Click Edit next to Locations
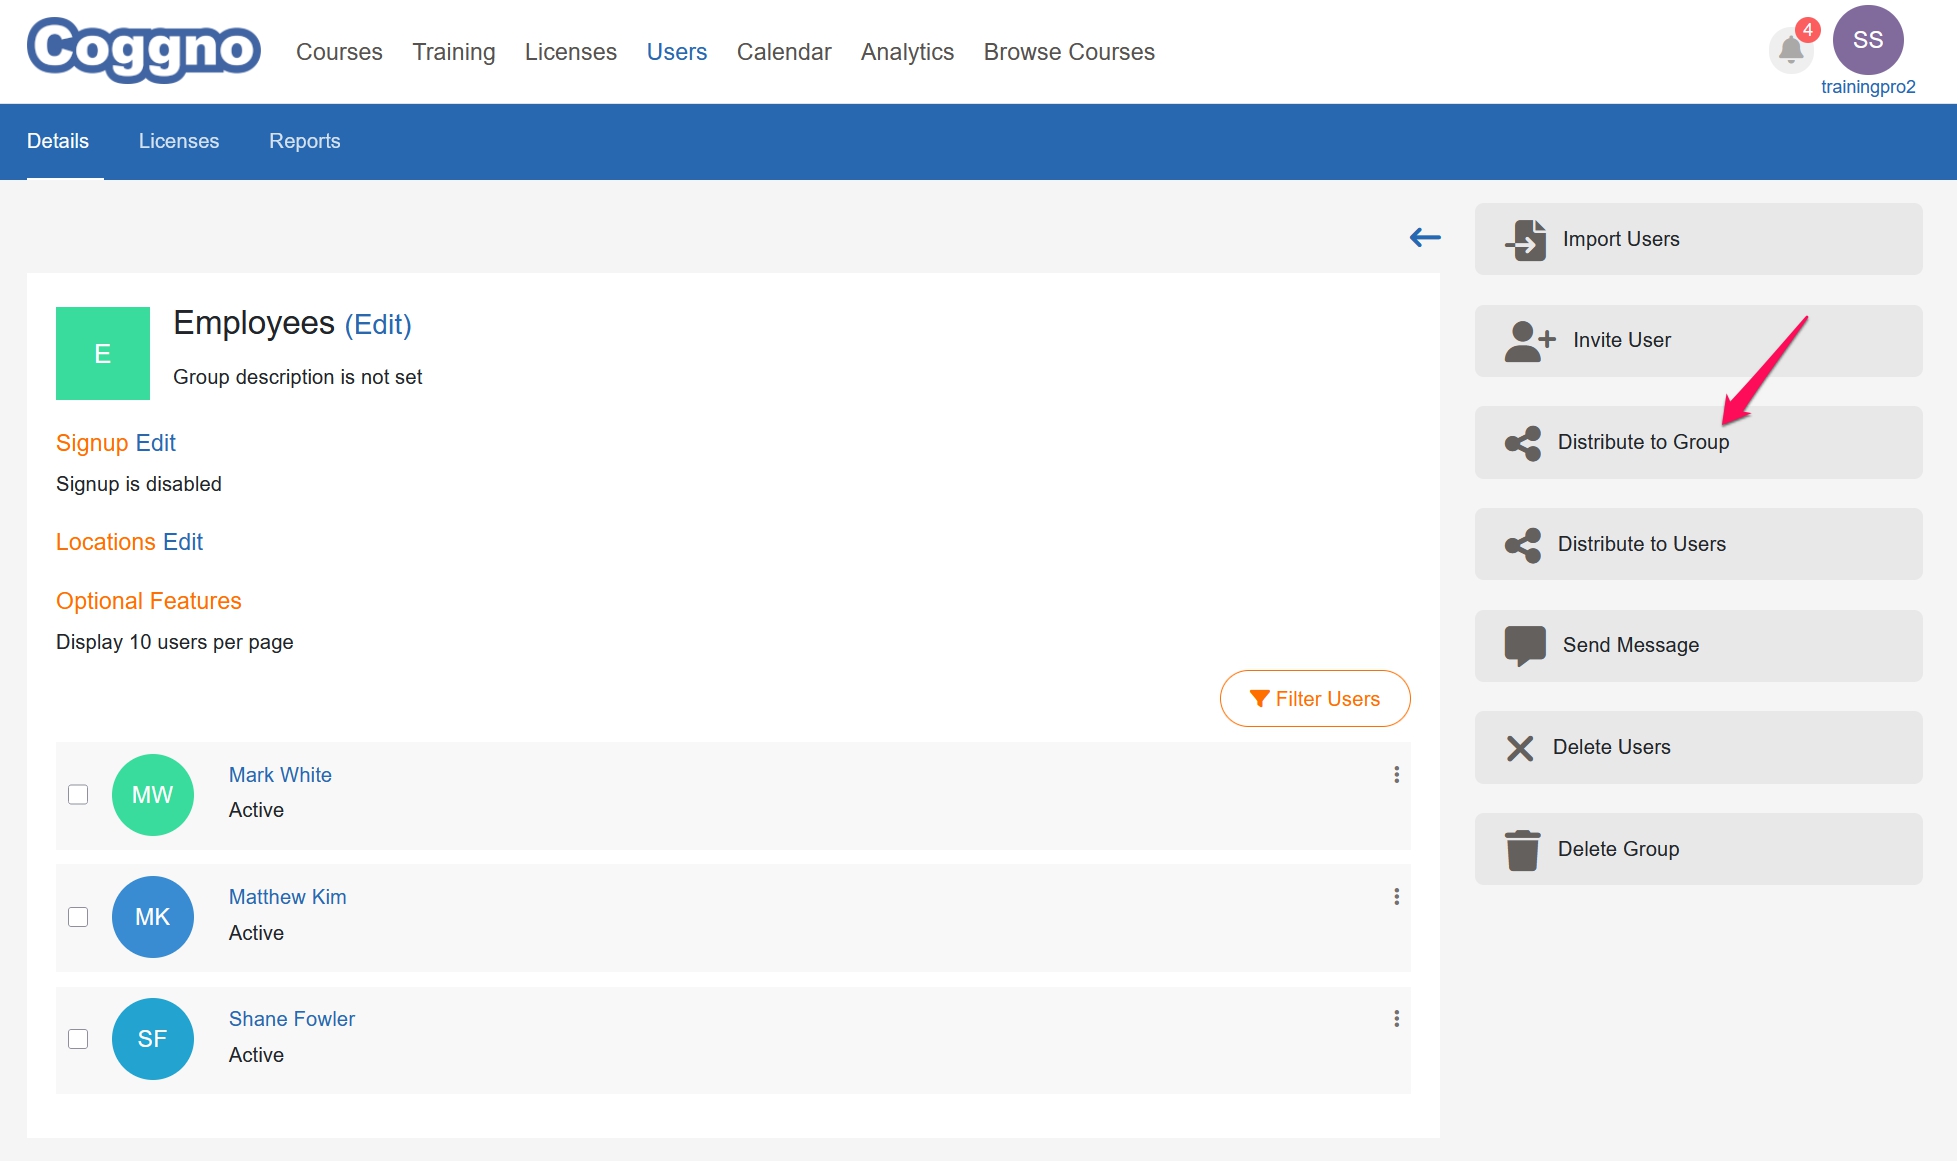 tap(183, 542)
